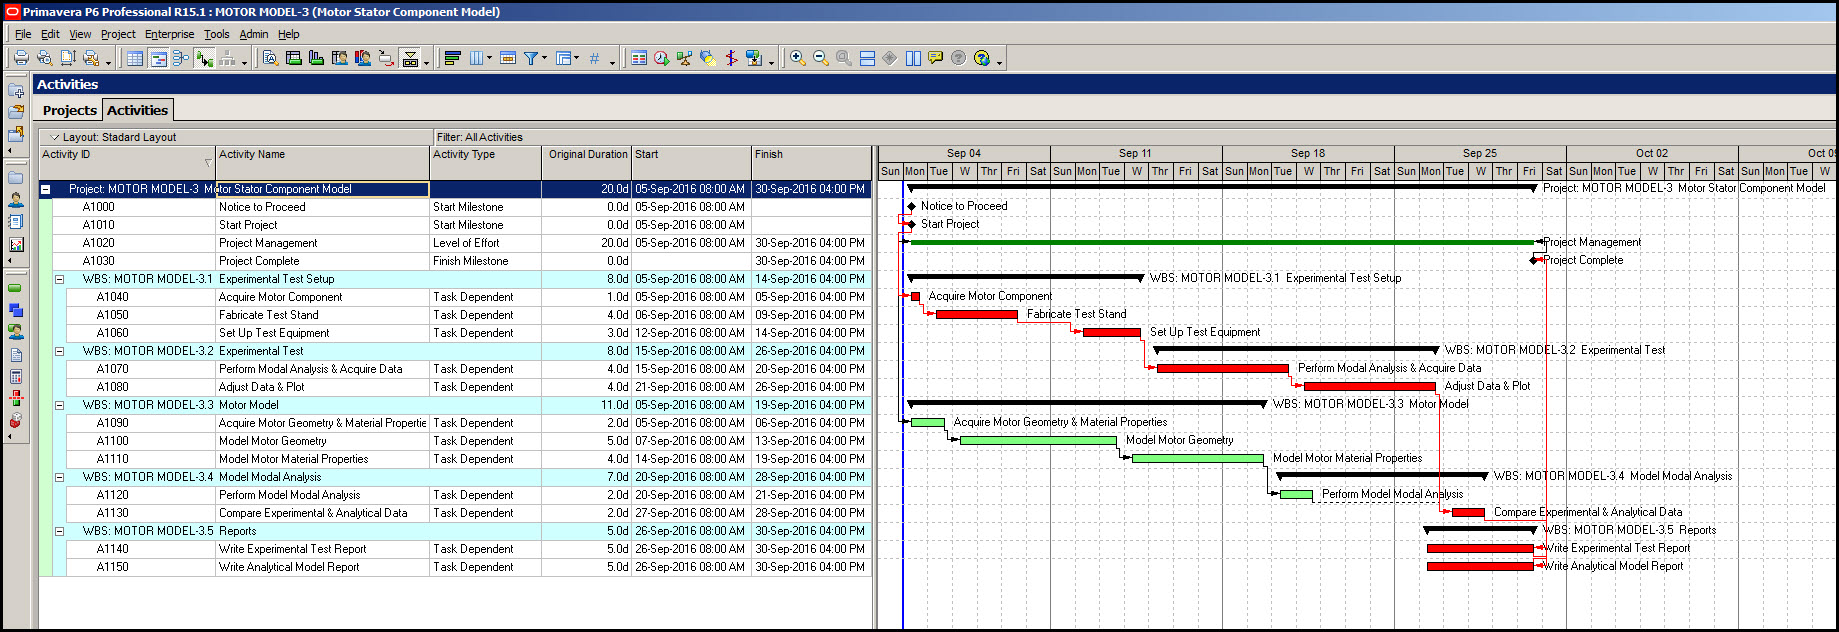Viewport: 1839px width, 632px height.
Task: Click Original Duration column header
Action: point(587,162)
